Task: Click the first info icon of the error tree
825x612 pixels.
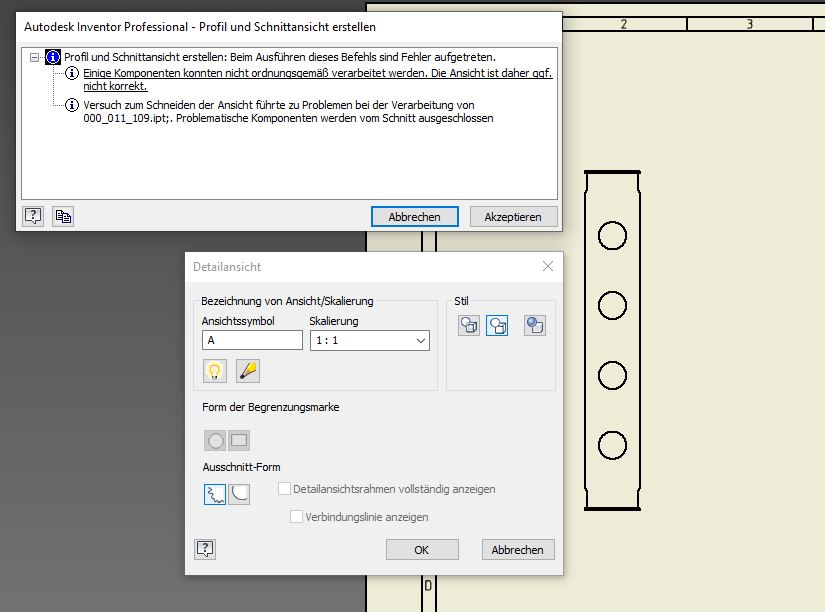Action: 72,73
